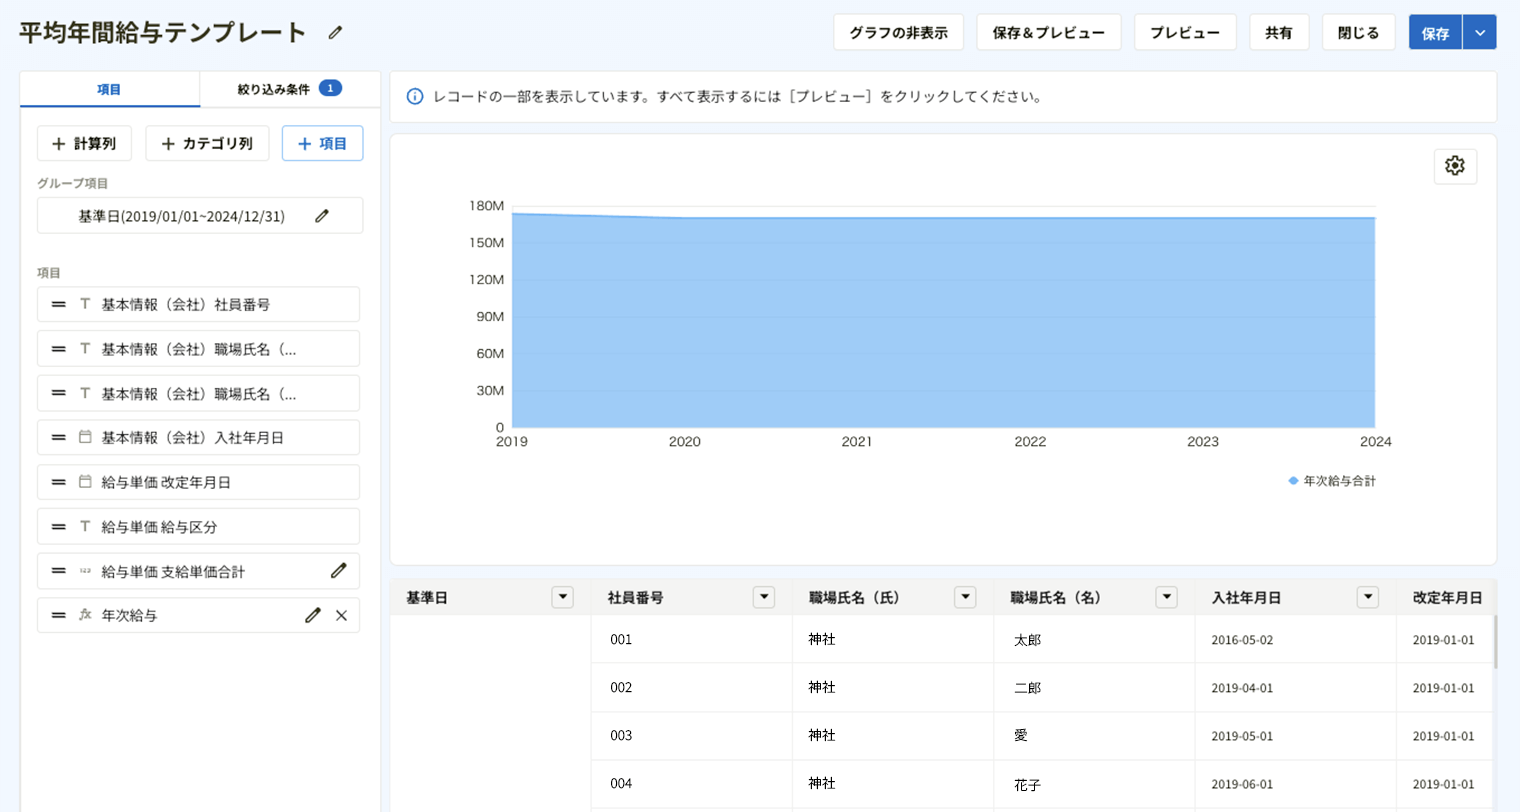Screen dimensions: 1520x812
Task: Edit the report title with pencil icon
Action: point(335,33)
